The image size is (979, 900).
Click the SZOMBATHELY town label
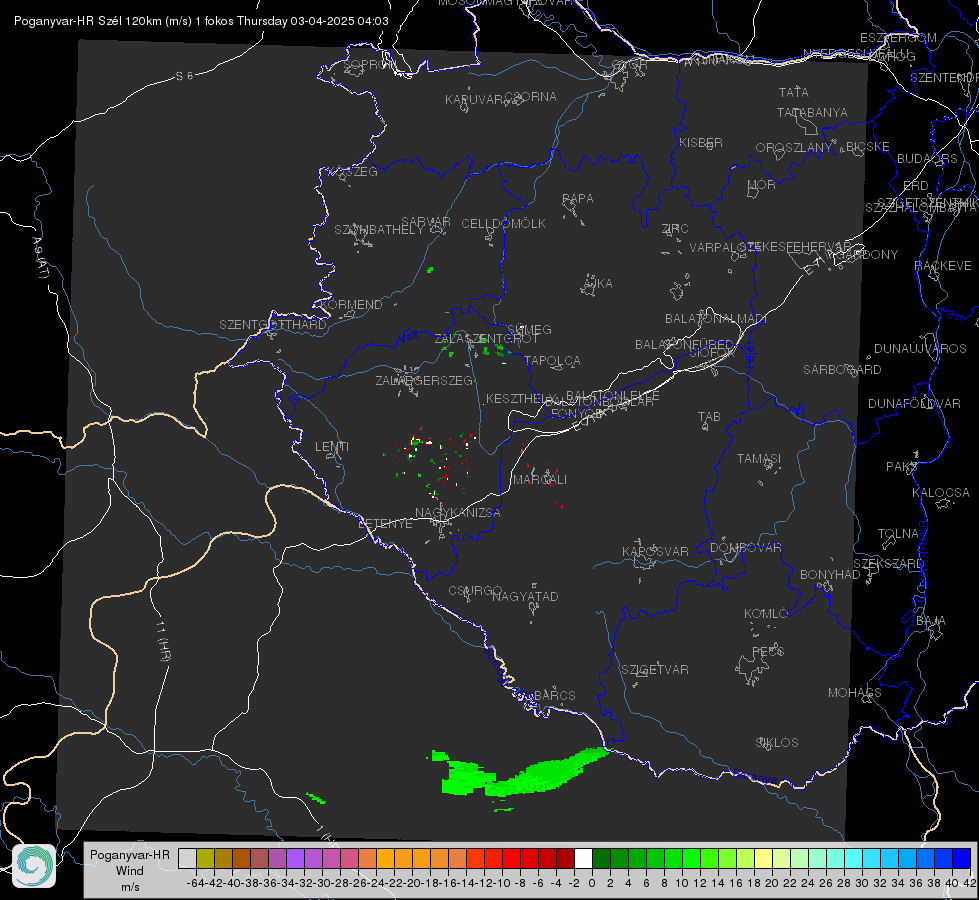[379, 229]
